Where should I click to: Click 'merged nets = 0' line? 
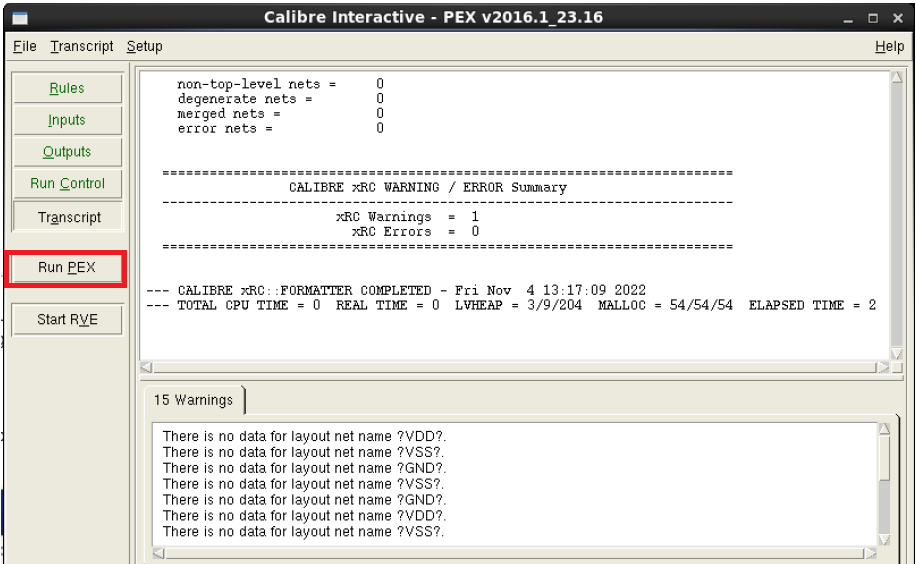pos(280,113)
